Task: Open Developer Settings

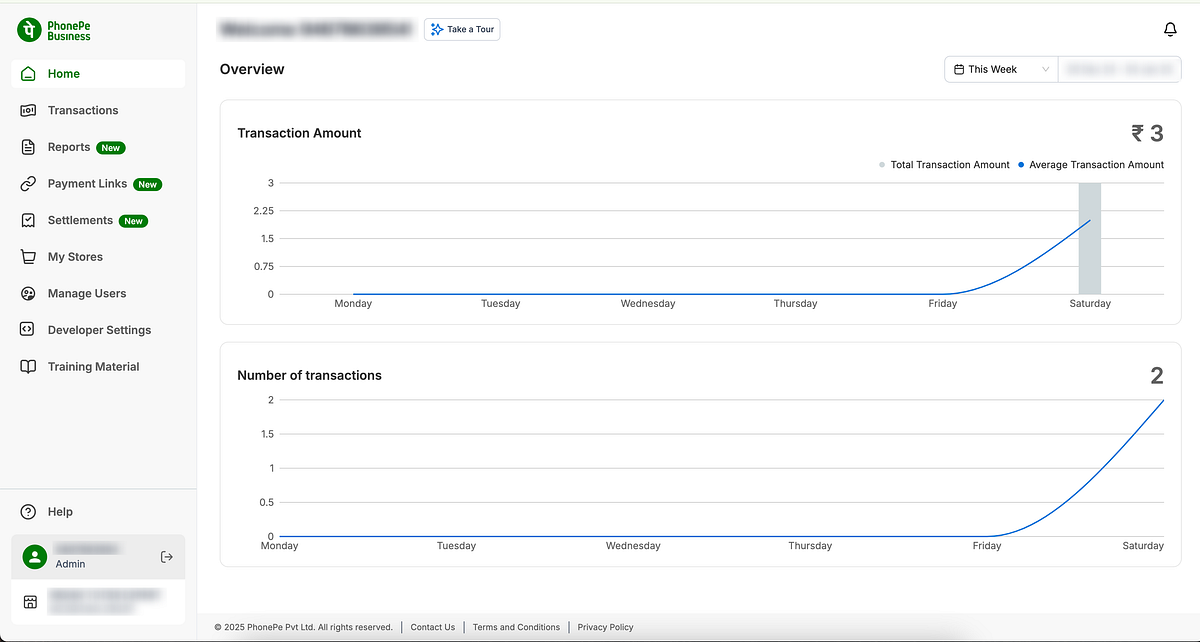Action: click(x=98, y=330)
